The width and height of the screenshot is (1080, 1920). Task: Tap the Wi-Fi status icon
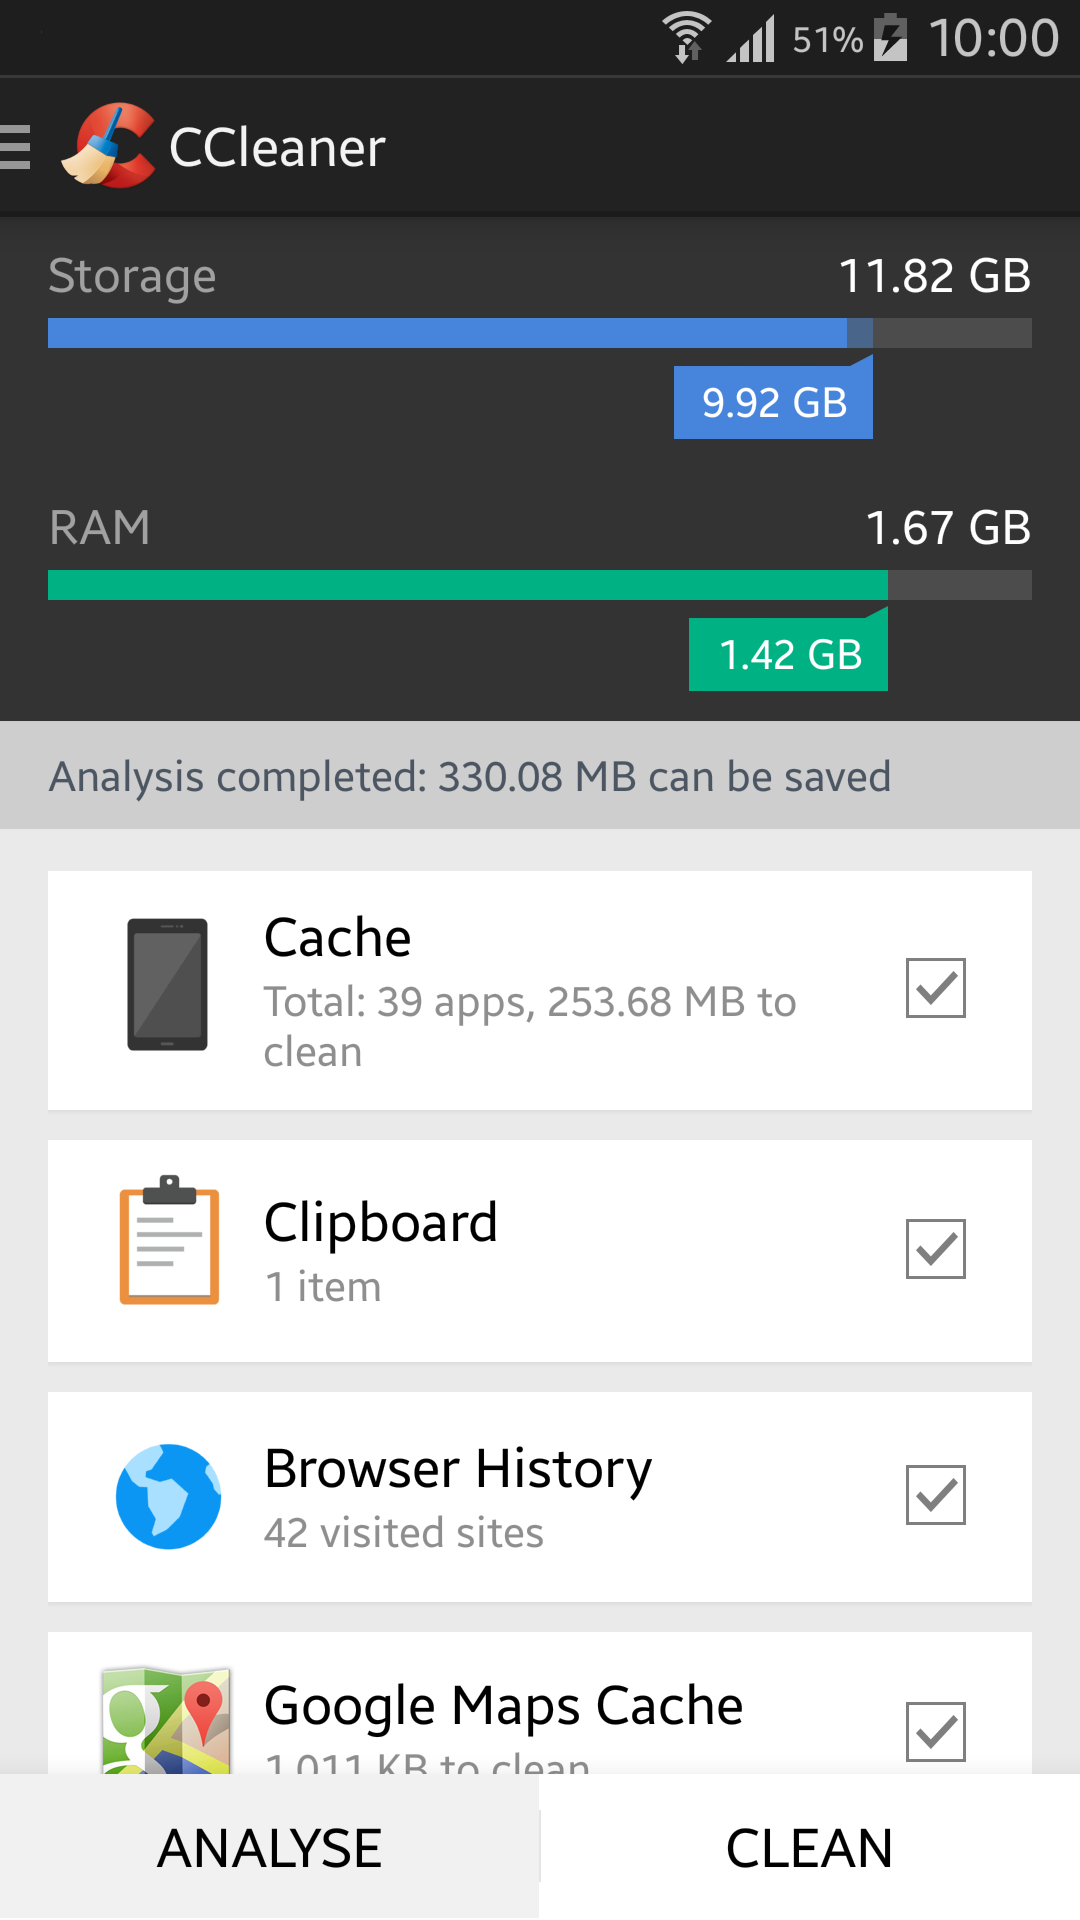pyautogui.click(x=687, y=38)
